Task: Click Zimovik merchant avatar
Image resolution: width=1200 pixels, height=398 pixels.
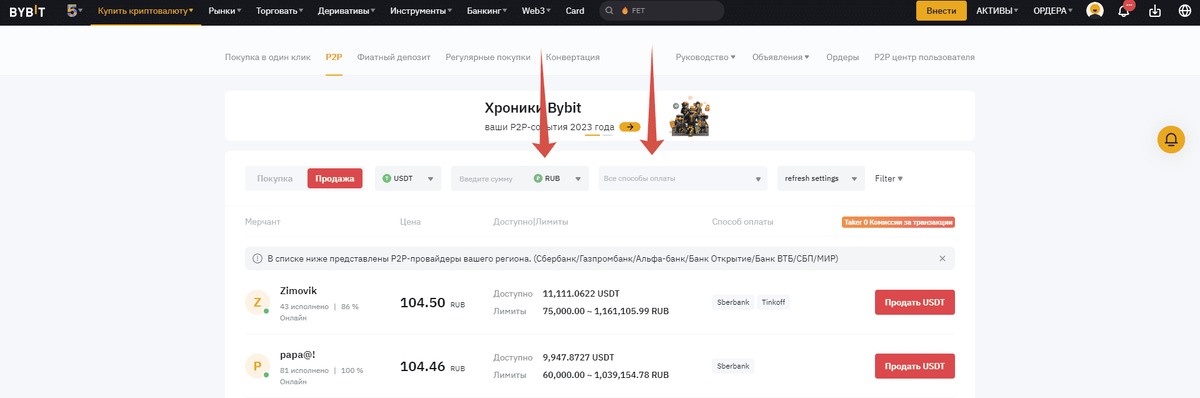Action: click(257, 302)
